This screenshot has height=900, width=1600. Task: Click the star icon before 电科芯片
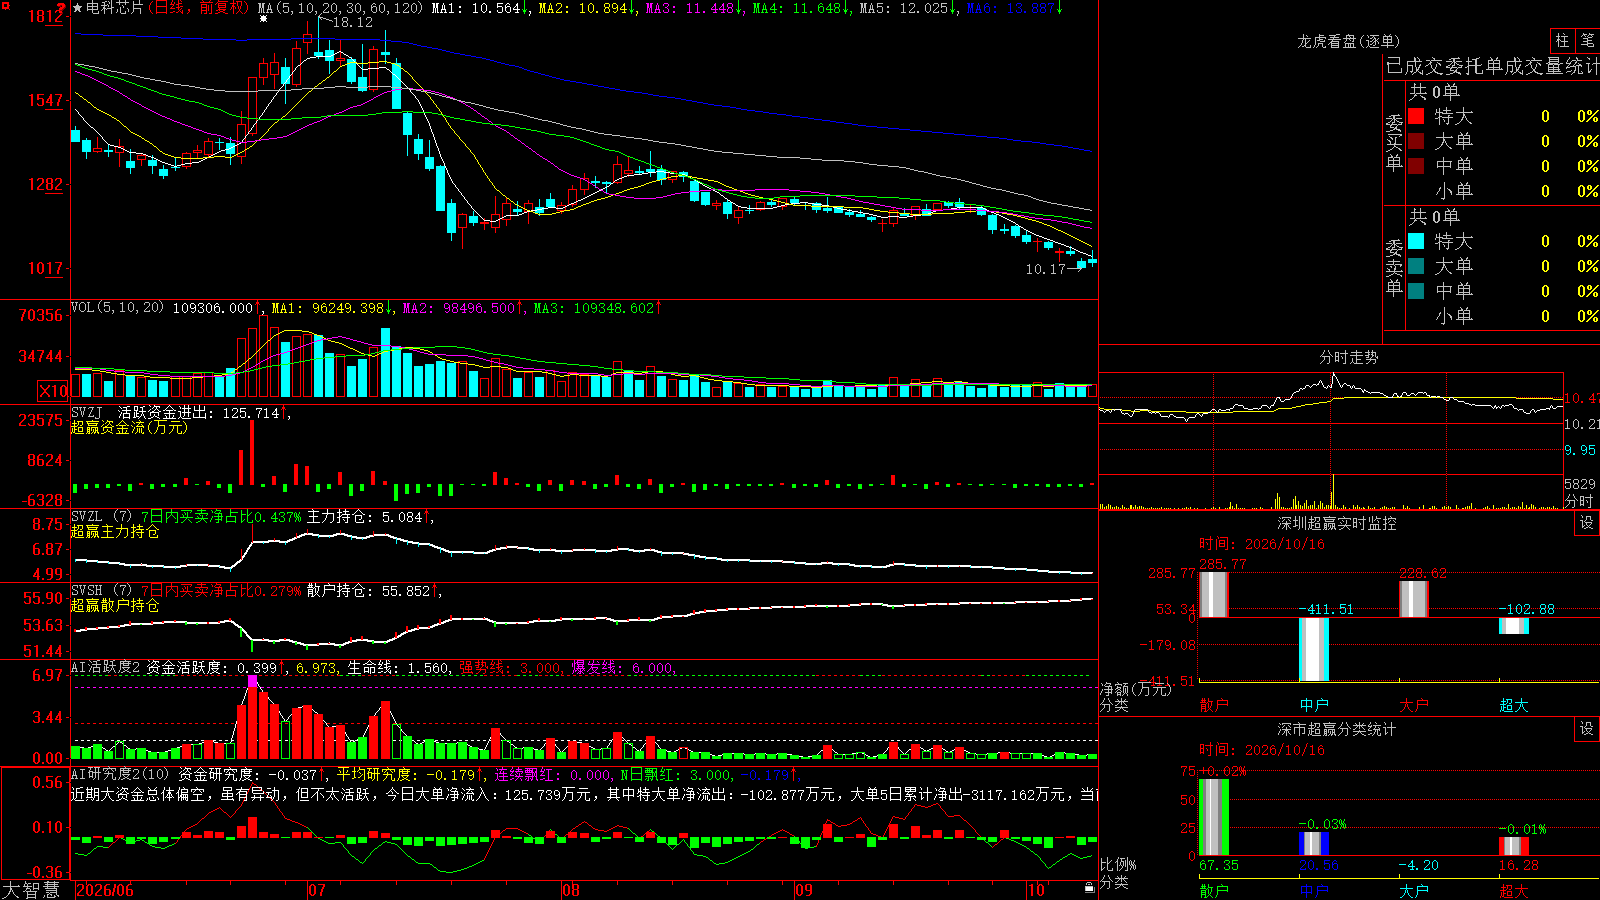click(x=78, y=8)
